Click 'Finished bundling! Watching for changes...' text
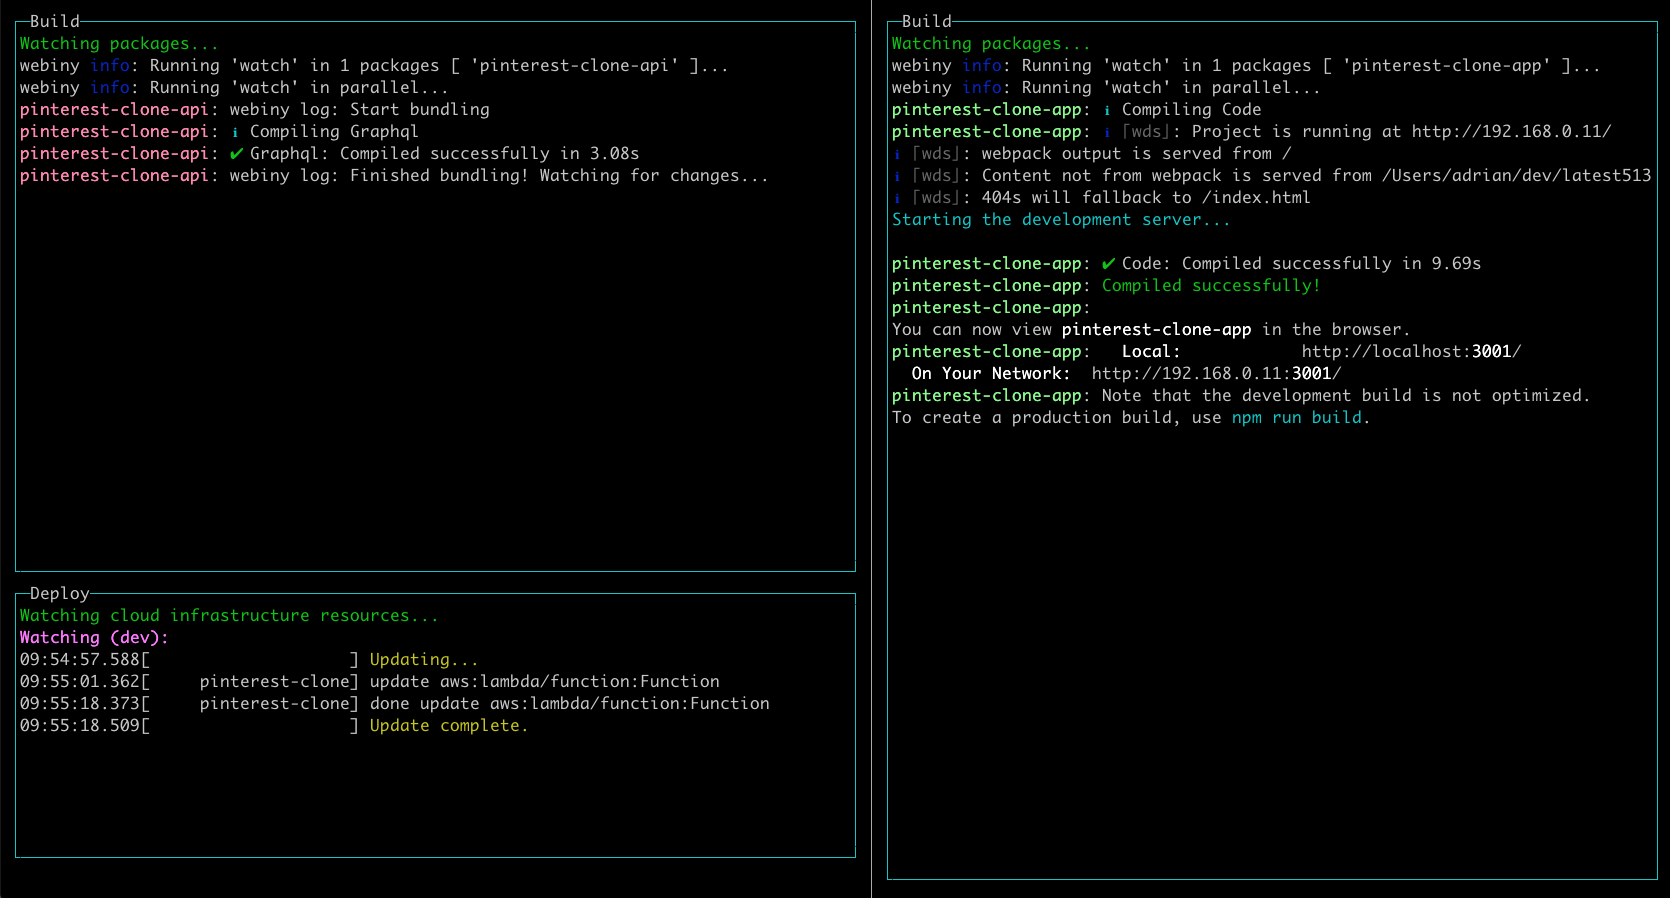The image size is (1670, 898). (x=559, y=175)
